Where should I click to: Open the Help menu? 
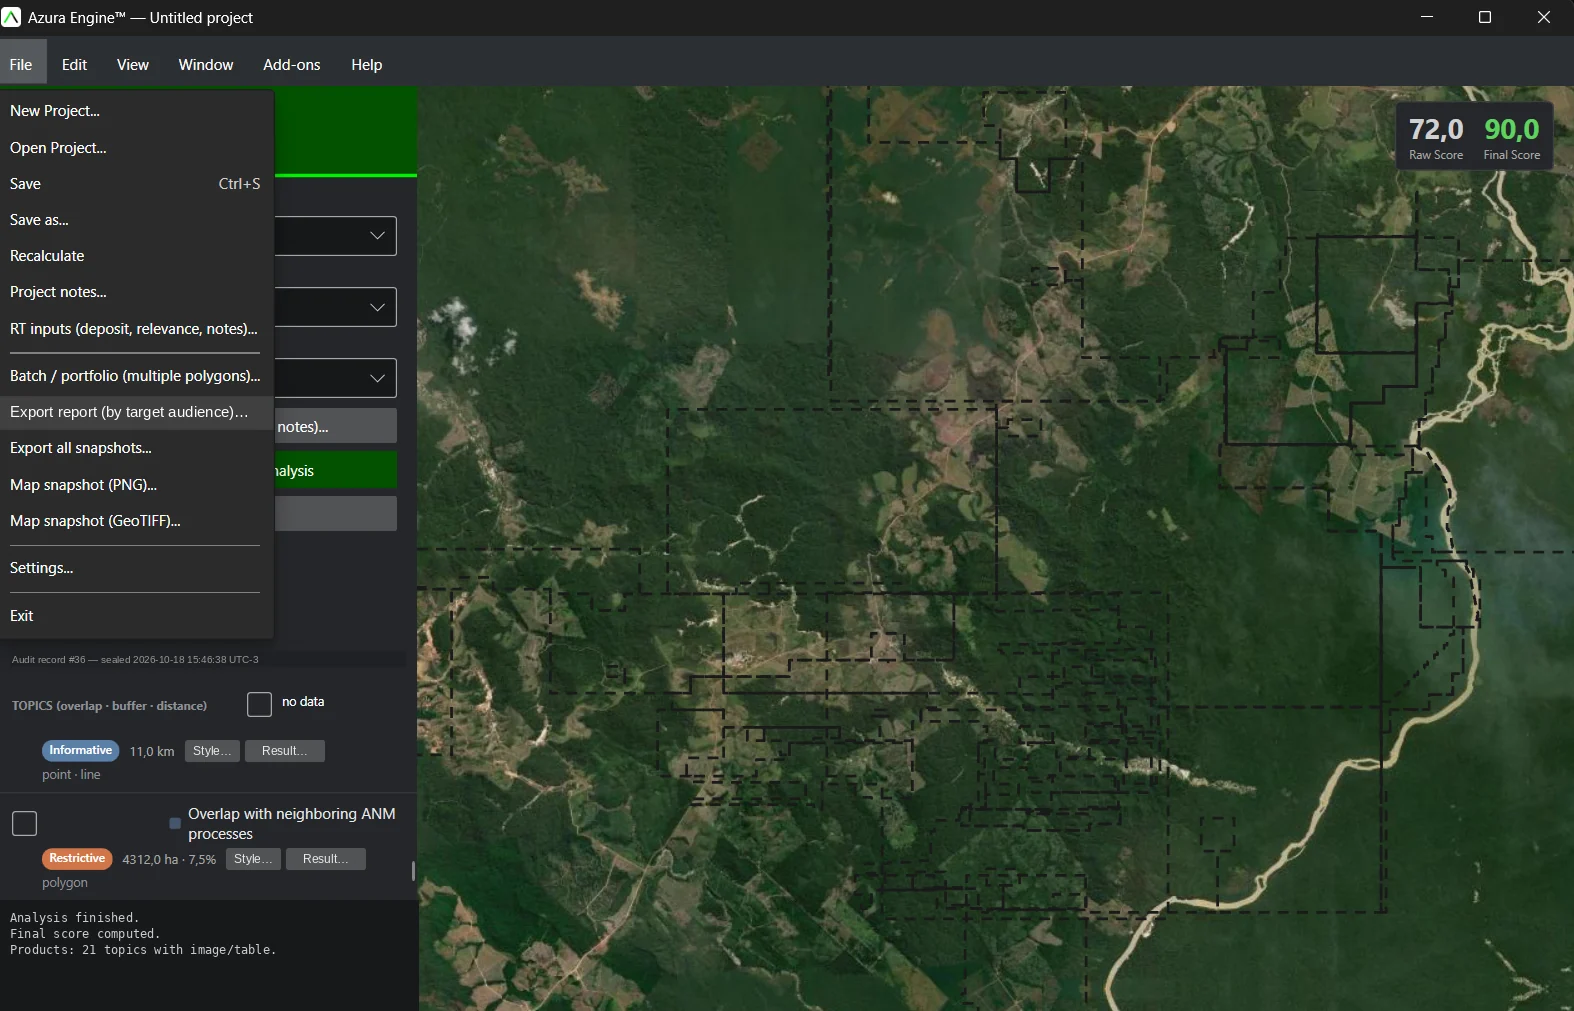367,64
